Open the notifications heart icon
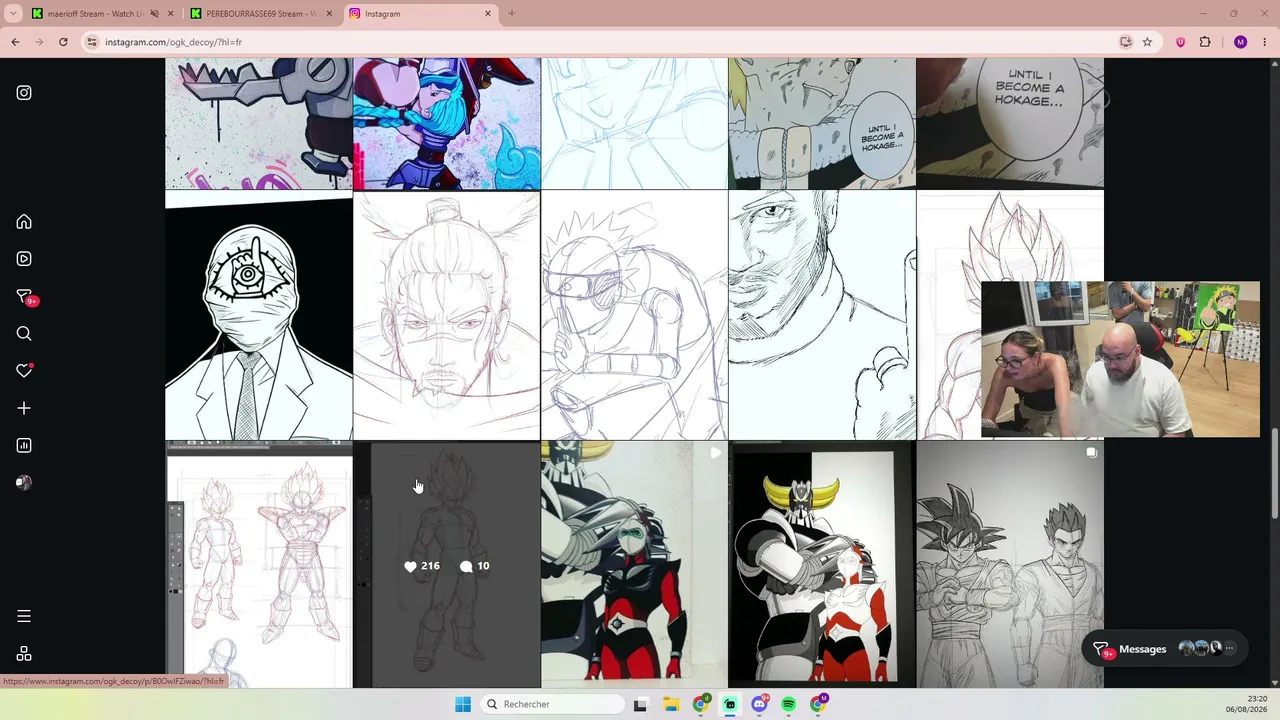The image size is (1280, 720). click(24, 371)
